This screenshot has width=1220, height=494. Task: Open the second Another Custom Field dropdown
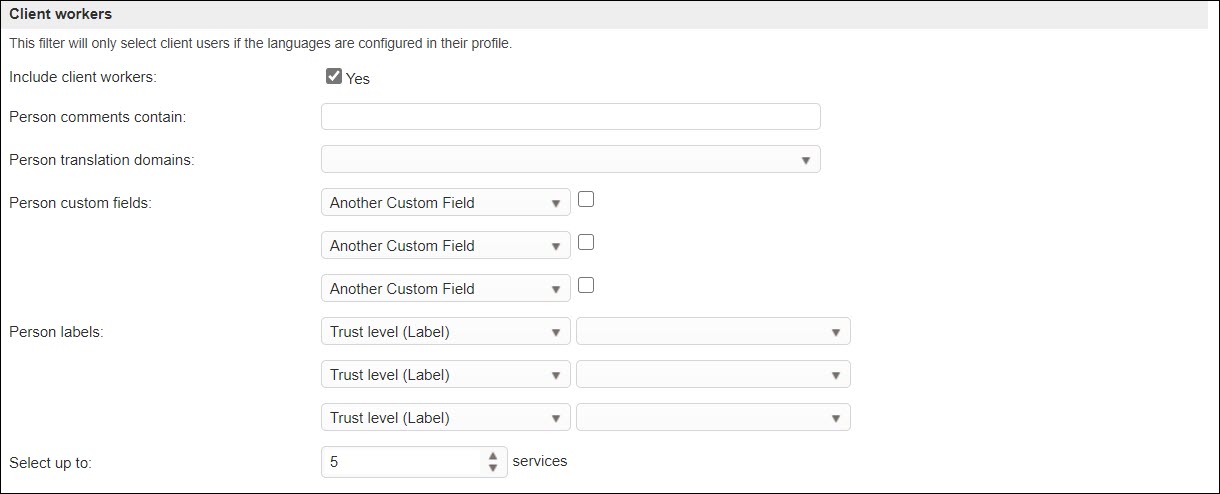coord(445,246)
